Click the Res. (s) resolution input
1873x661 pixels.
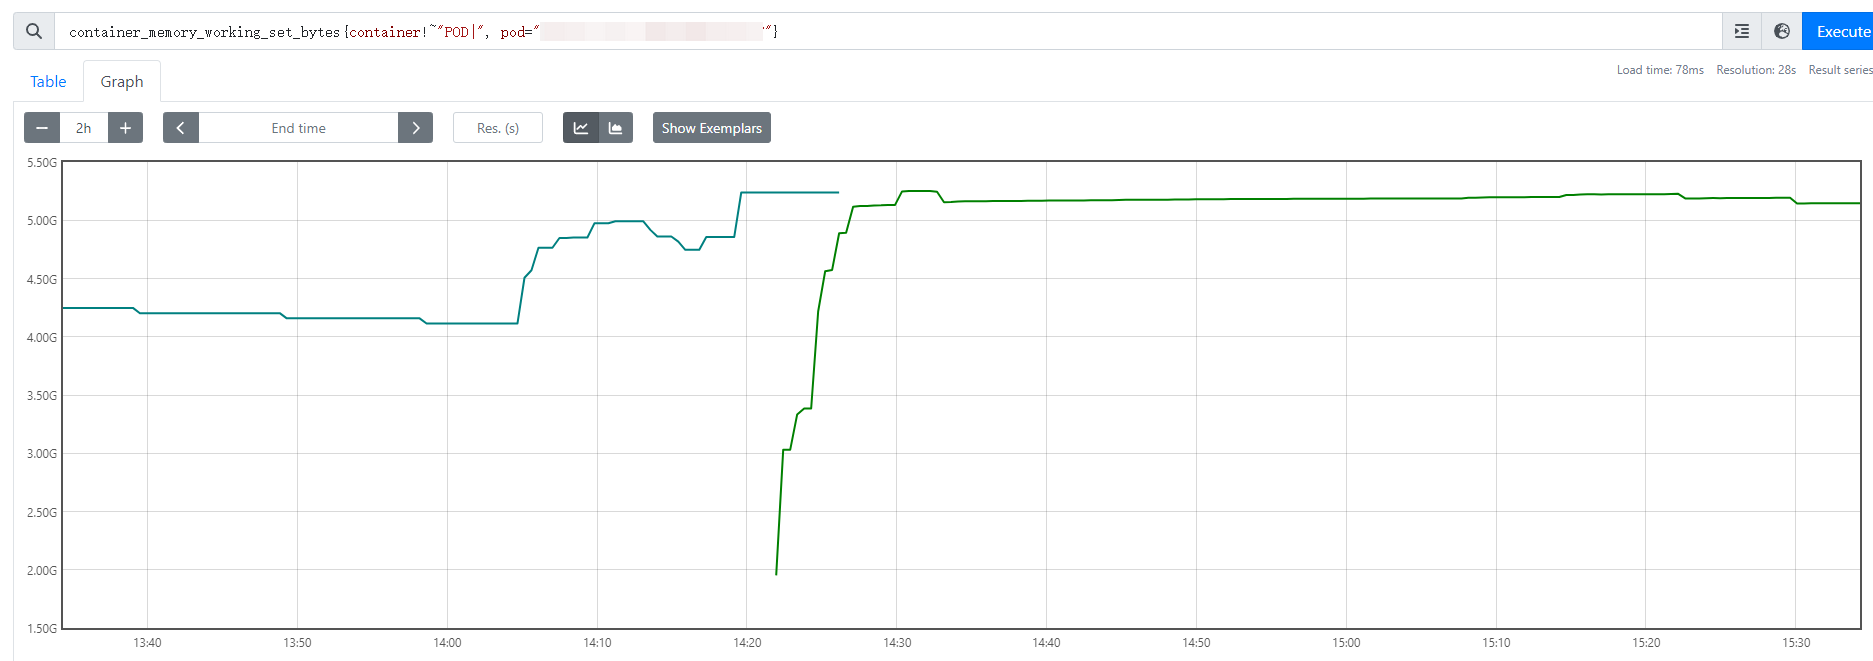point(497,127)
